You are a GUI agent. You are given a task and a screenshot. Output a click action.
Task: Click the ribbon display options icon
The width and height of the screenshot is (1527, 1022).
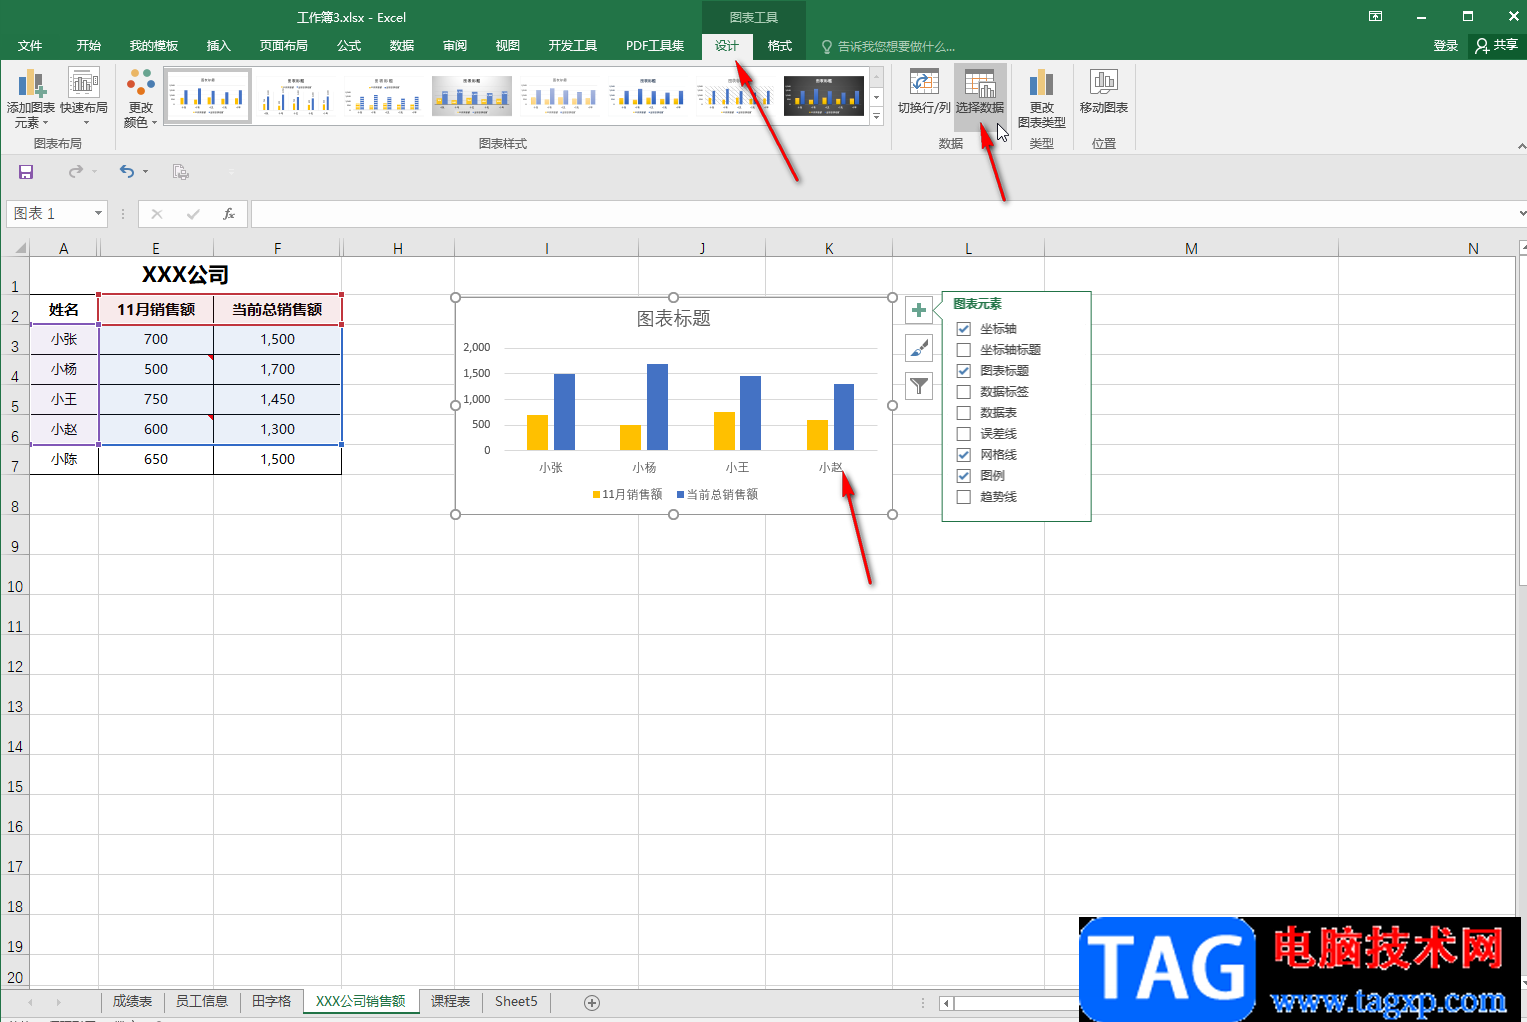tap(1376, 16)
